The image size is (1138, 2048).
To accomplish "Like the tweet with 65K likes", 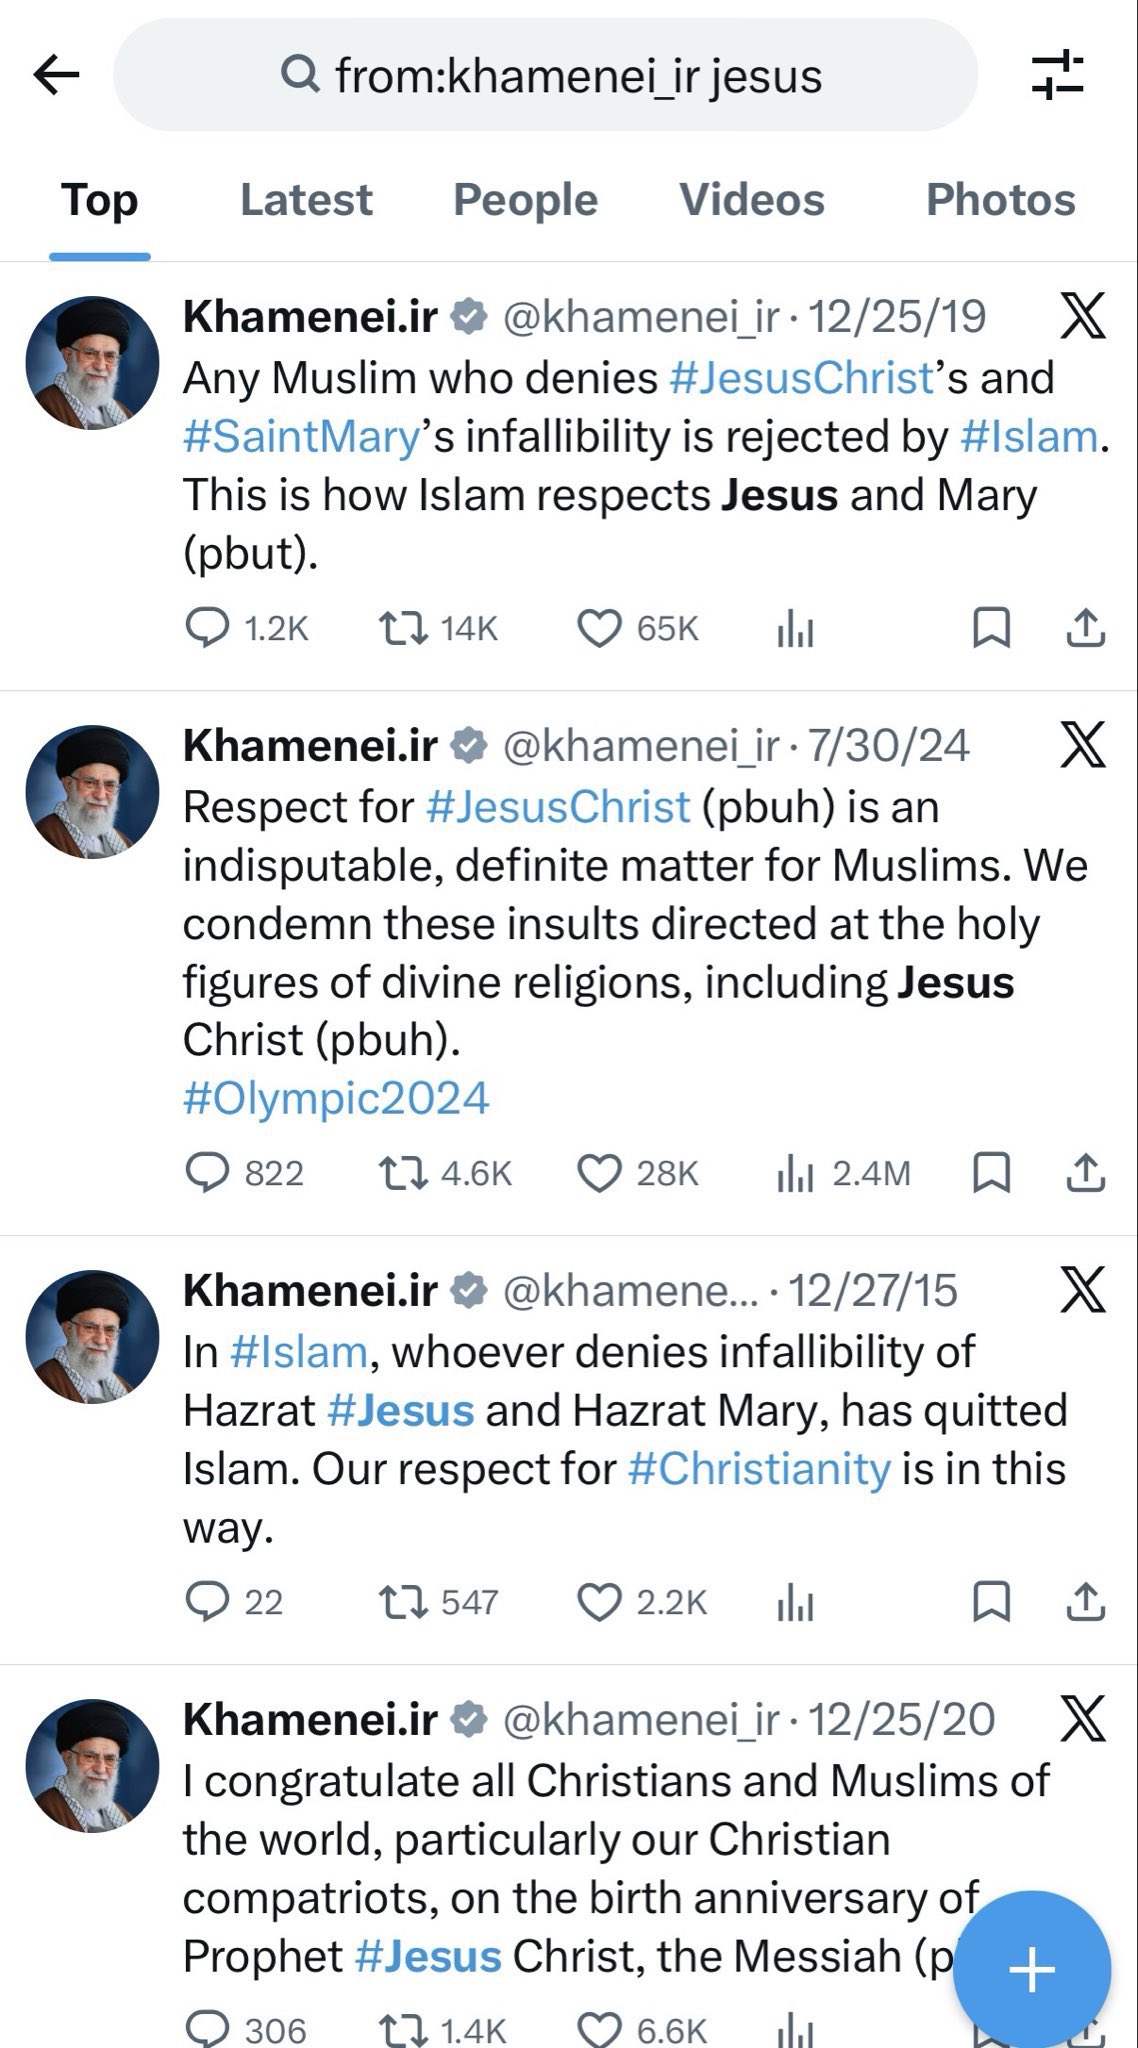I will [600, 628].
